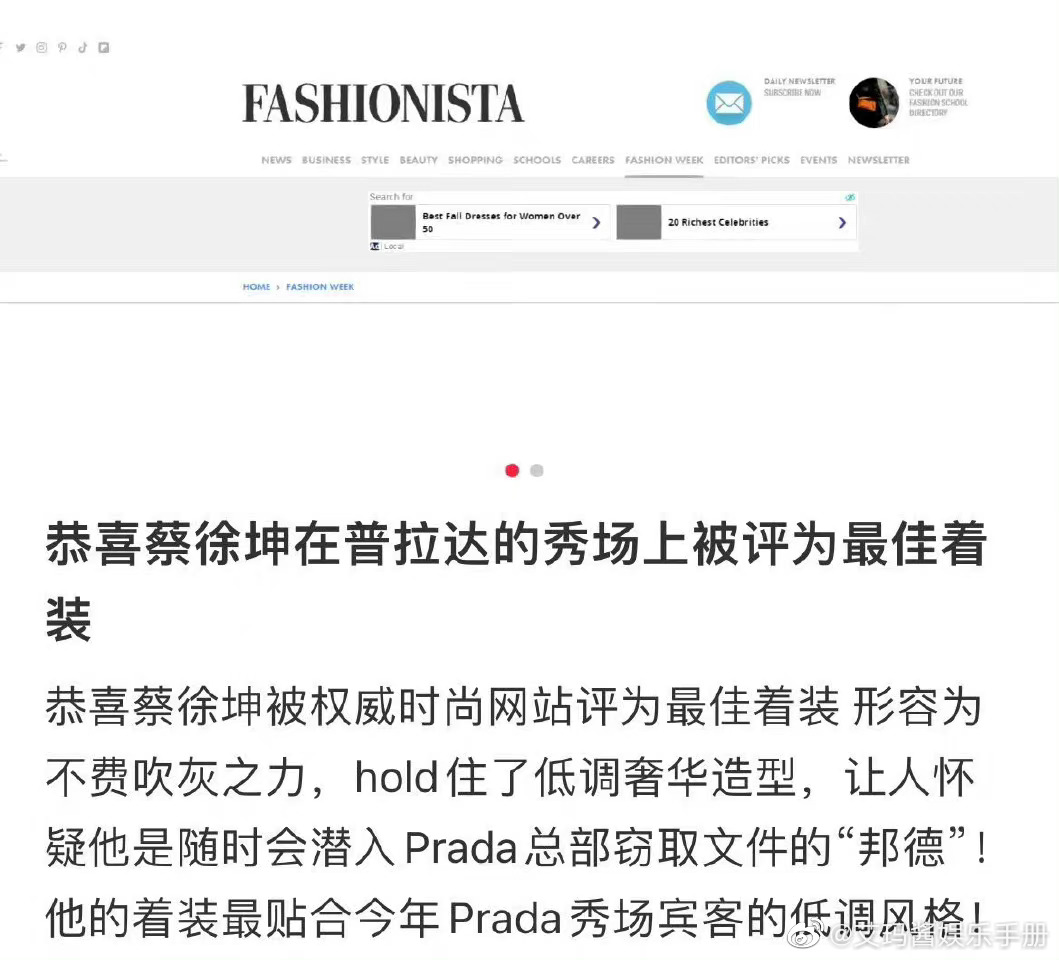Go to Editors' Picks section

click(x=752, y=160)
